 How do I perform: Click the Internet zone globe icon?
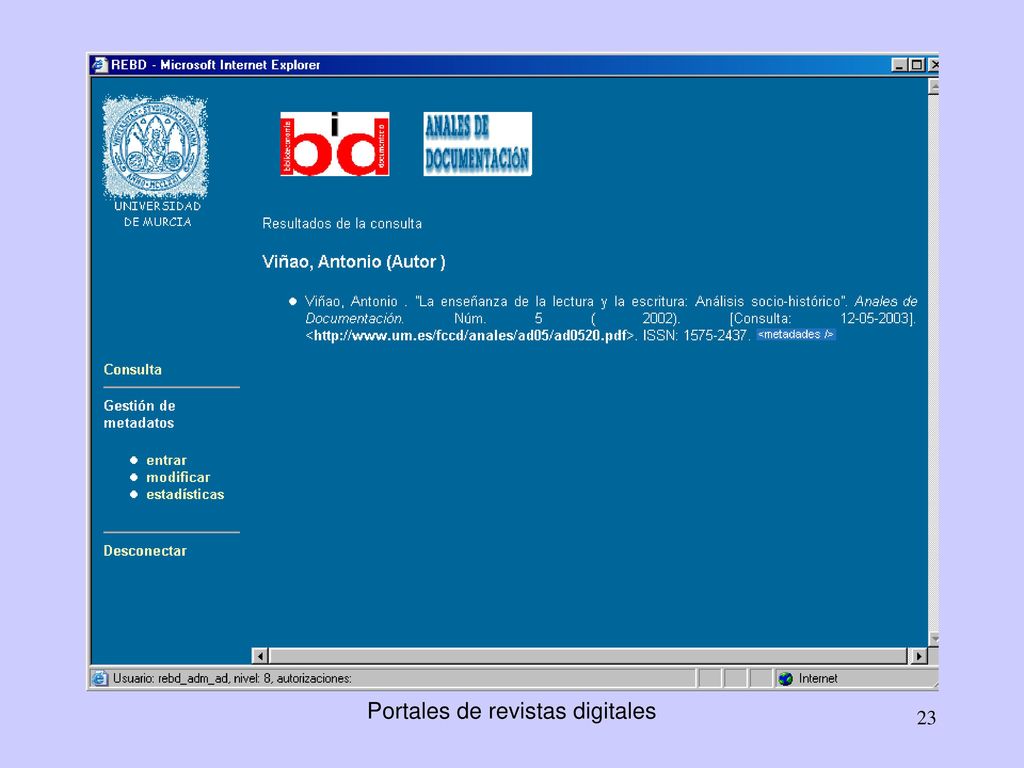[786, 679]
